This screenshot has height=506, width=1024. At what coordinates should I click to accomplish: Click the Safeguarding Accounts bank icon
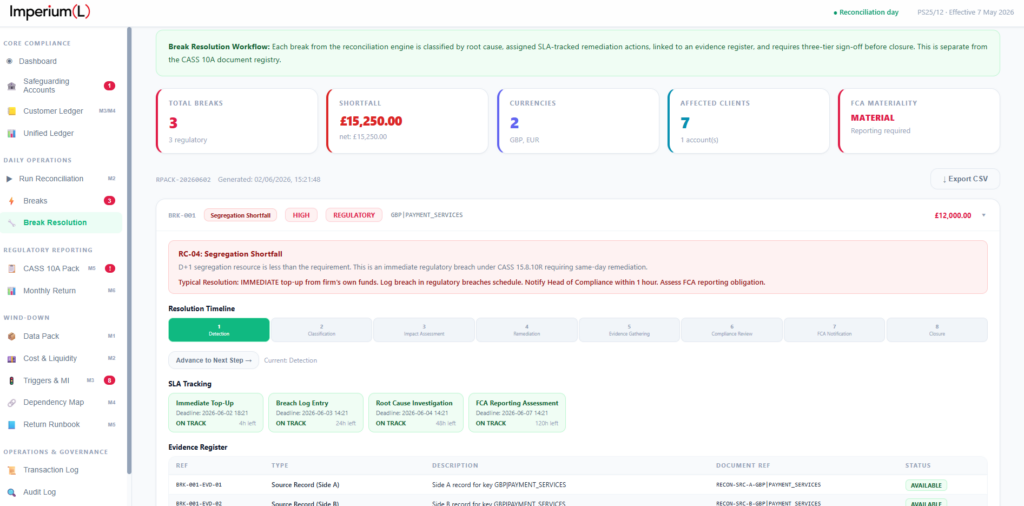coord(11,86)
